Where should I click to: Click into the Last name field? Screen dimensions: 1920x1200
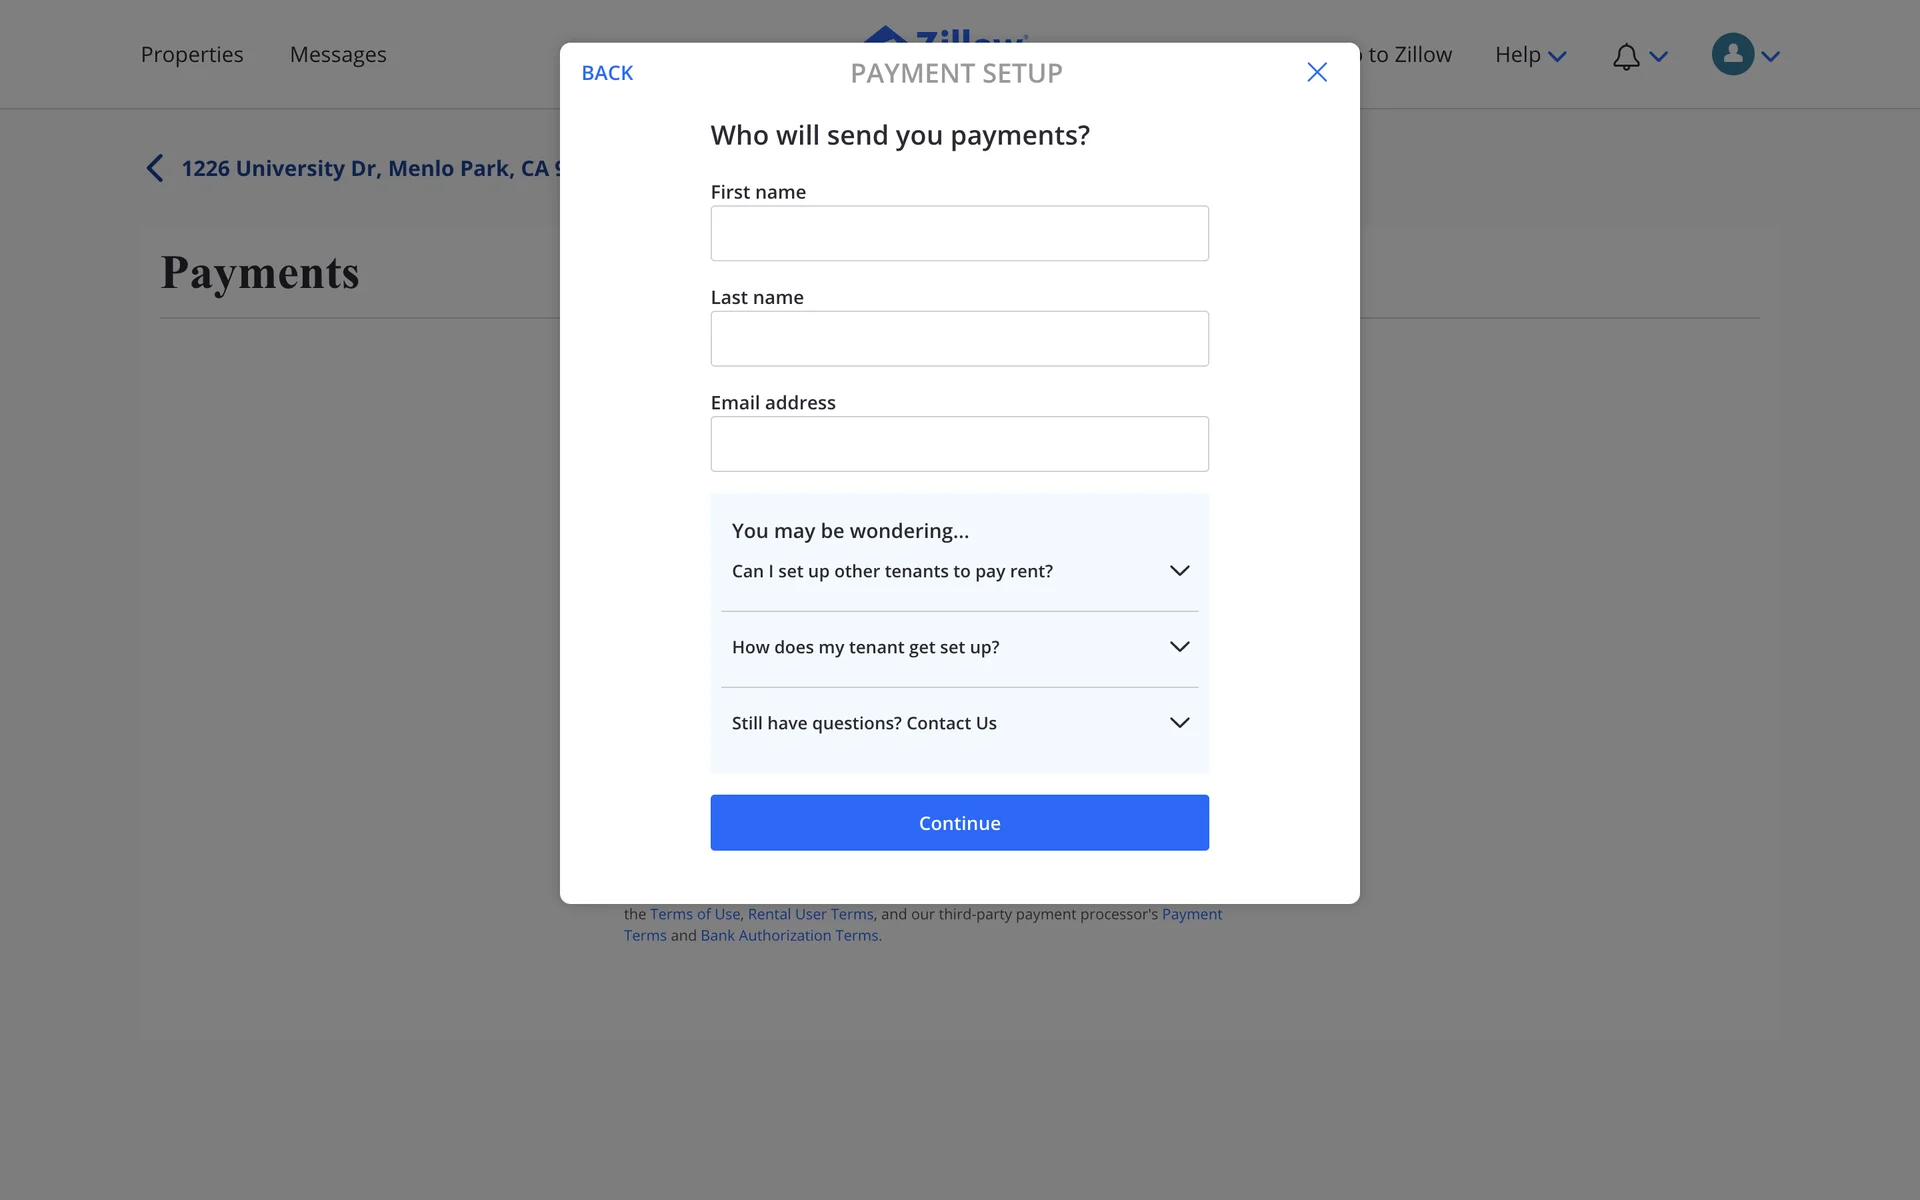[959, 339]
